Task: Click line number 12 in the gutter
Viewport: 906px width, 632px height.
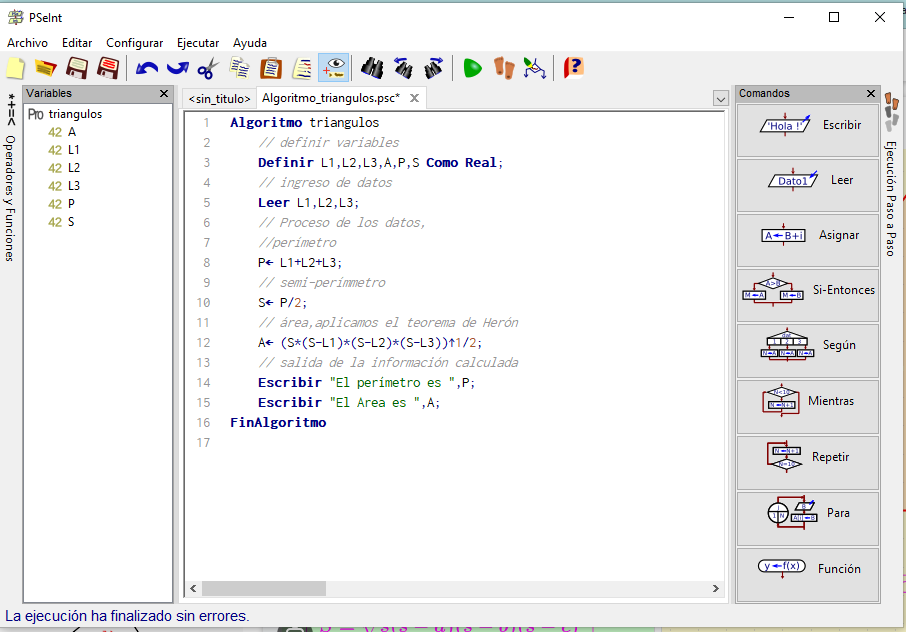Action: [x=203, y=343]
